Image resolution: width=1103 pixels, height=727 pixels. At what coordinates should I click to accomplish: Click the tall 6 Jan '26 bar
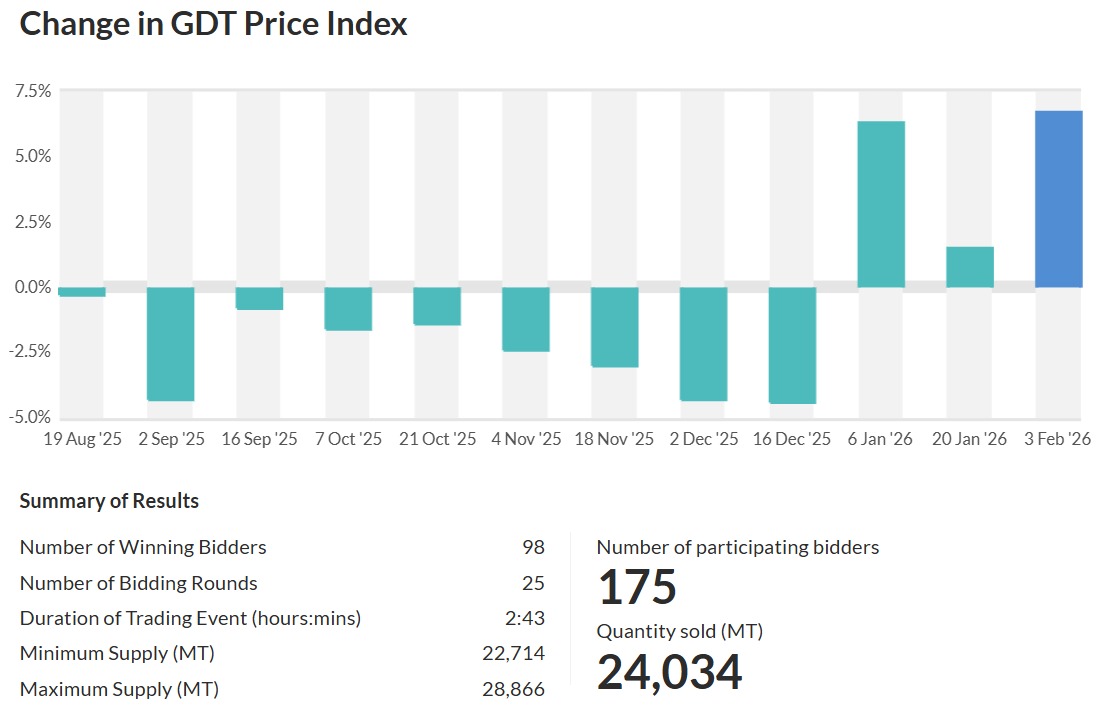click(x=881, y=204)
